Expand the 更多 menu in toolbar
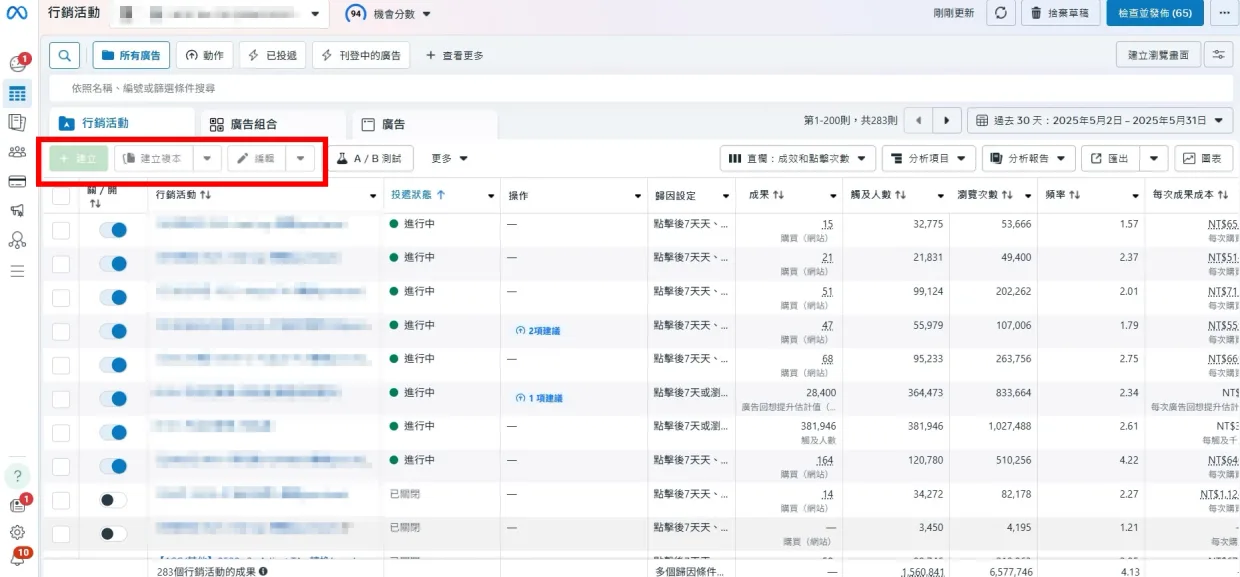This screenshot has width=1240, height=577. 450,158
